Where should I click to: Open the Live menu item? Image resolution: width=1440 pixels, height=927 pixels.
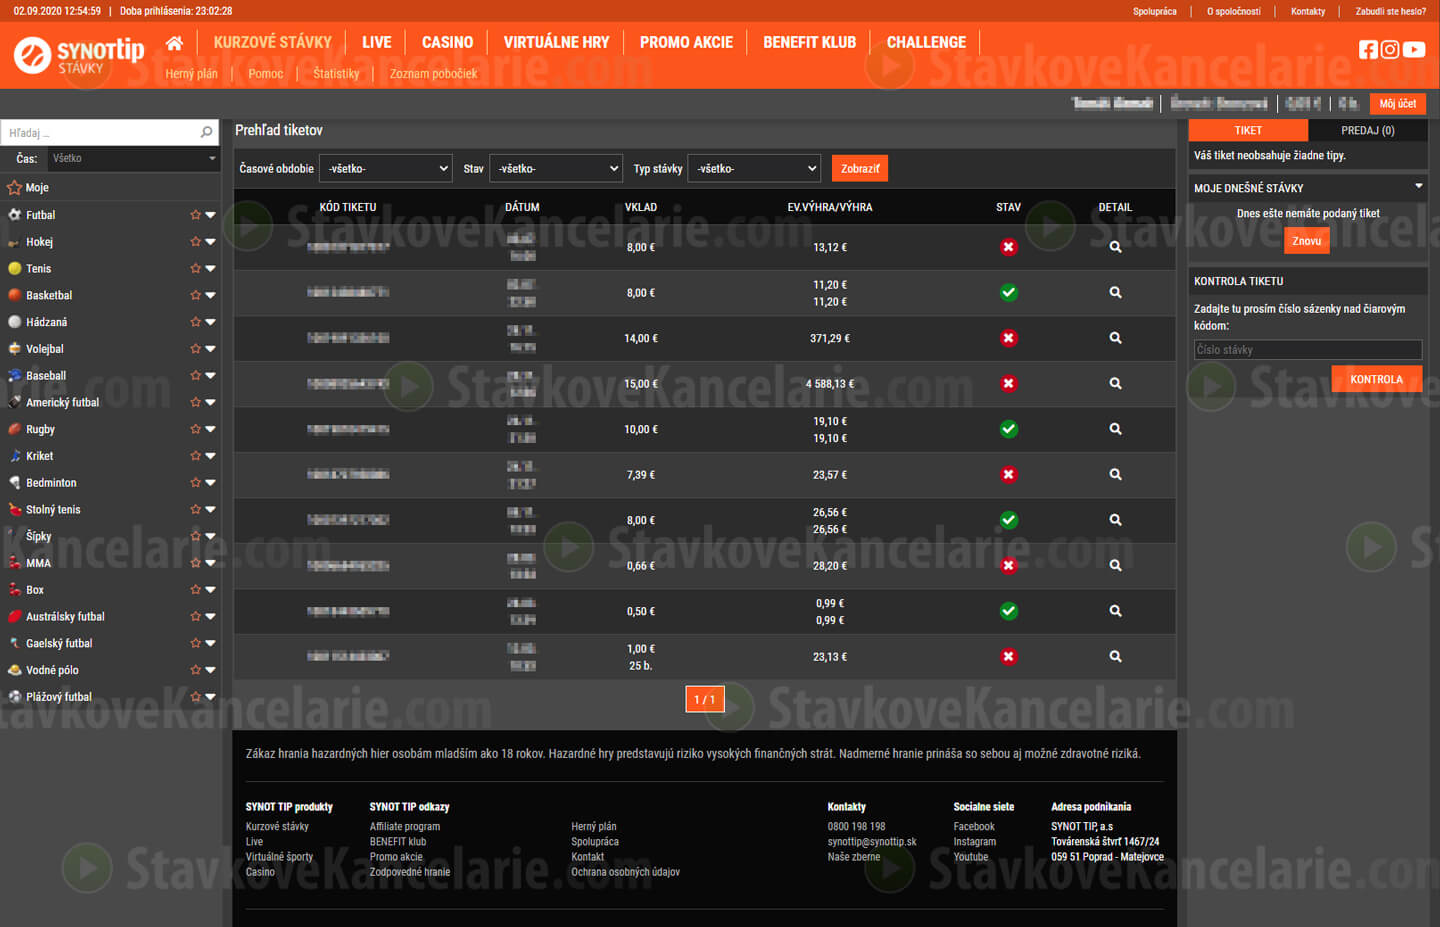pos(377,42)
